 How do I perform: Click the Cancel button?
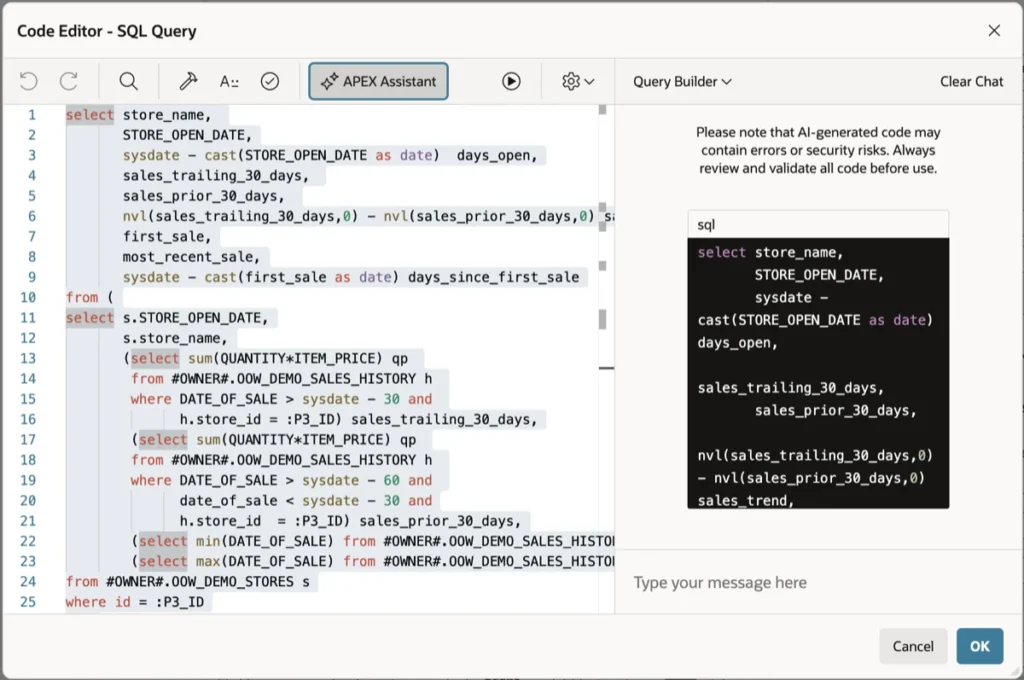click(913, 646)
